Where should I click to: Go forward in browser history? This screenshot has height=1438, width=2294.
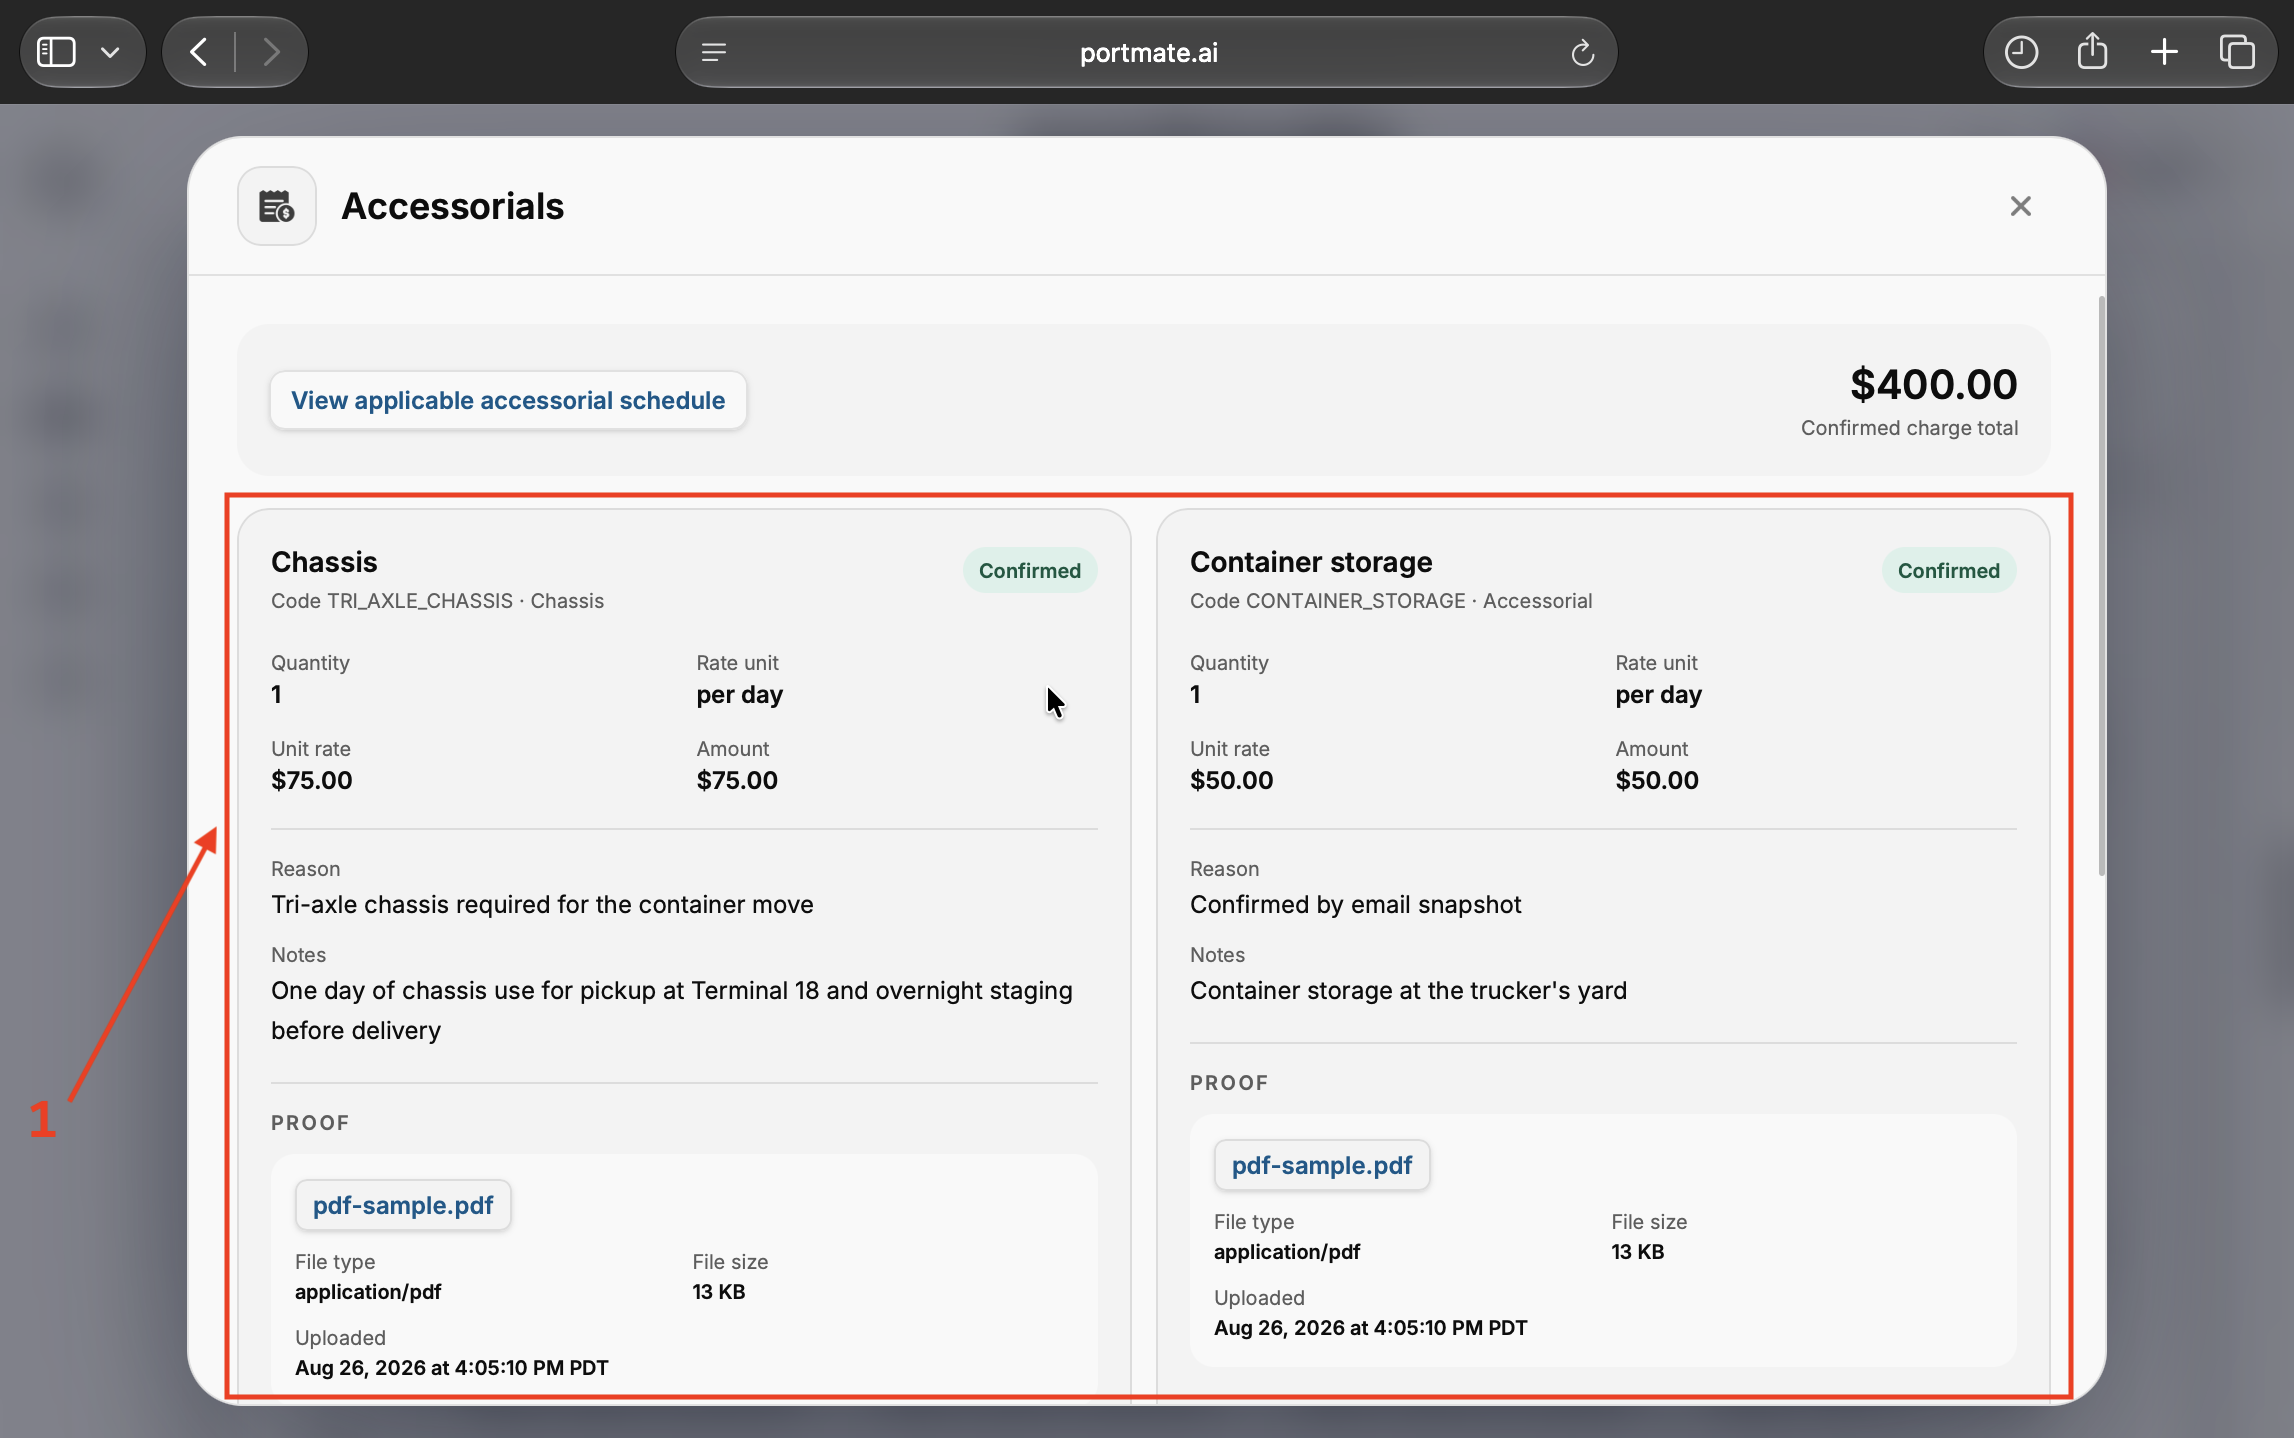point(271,52)
